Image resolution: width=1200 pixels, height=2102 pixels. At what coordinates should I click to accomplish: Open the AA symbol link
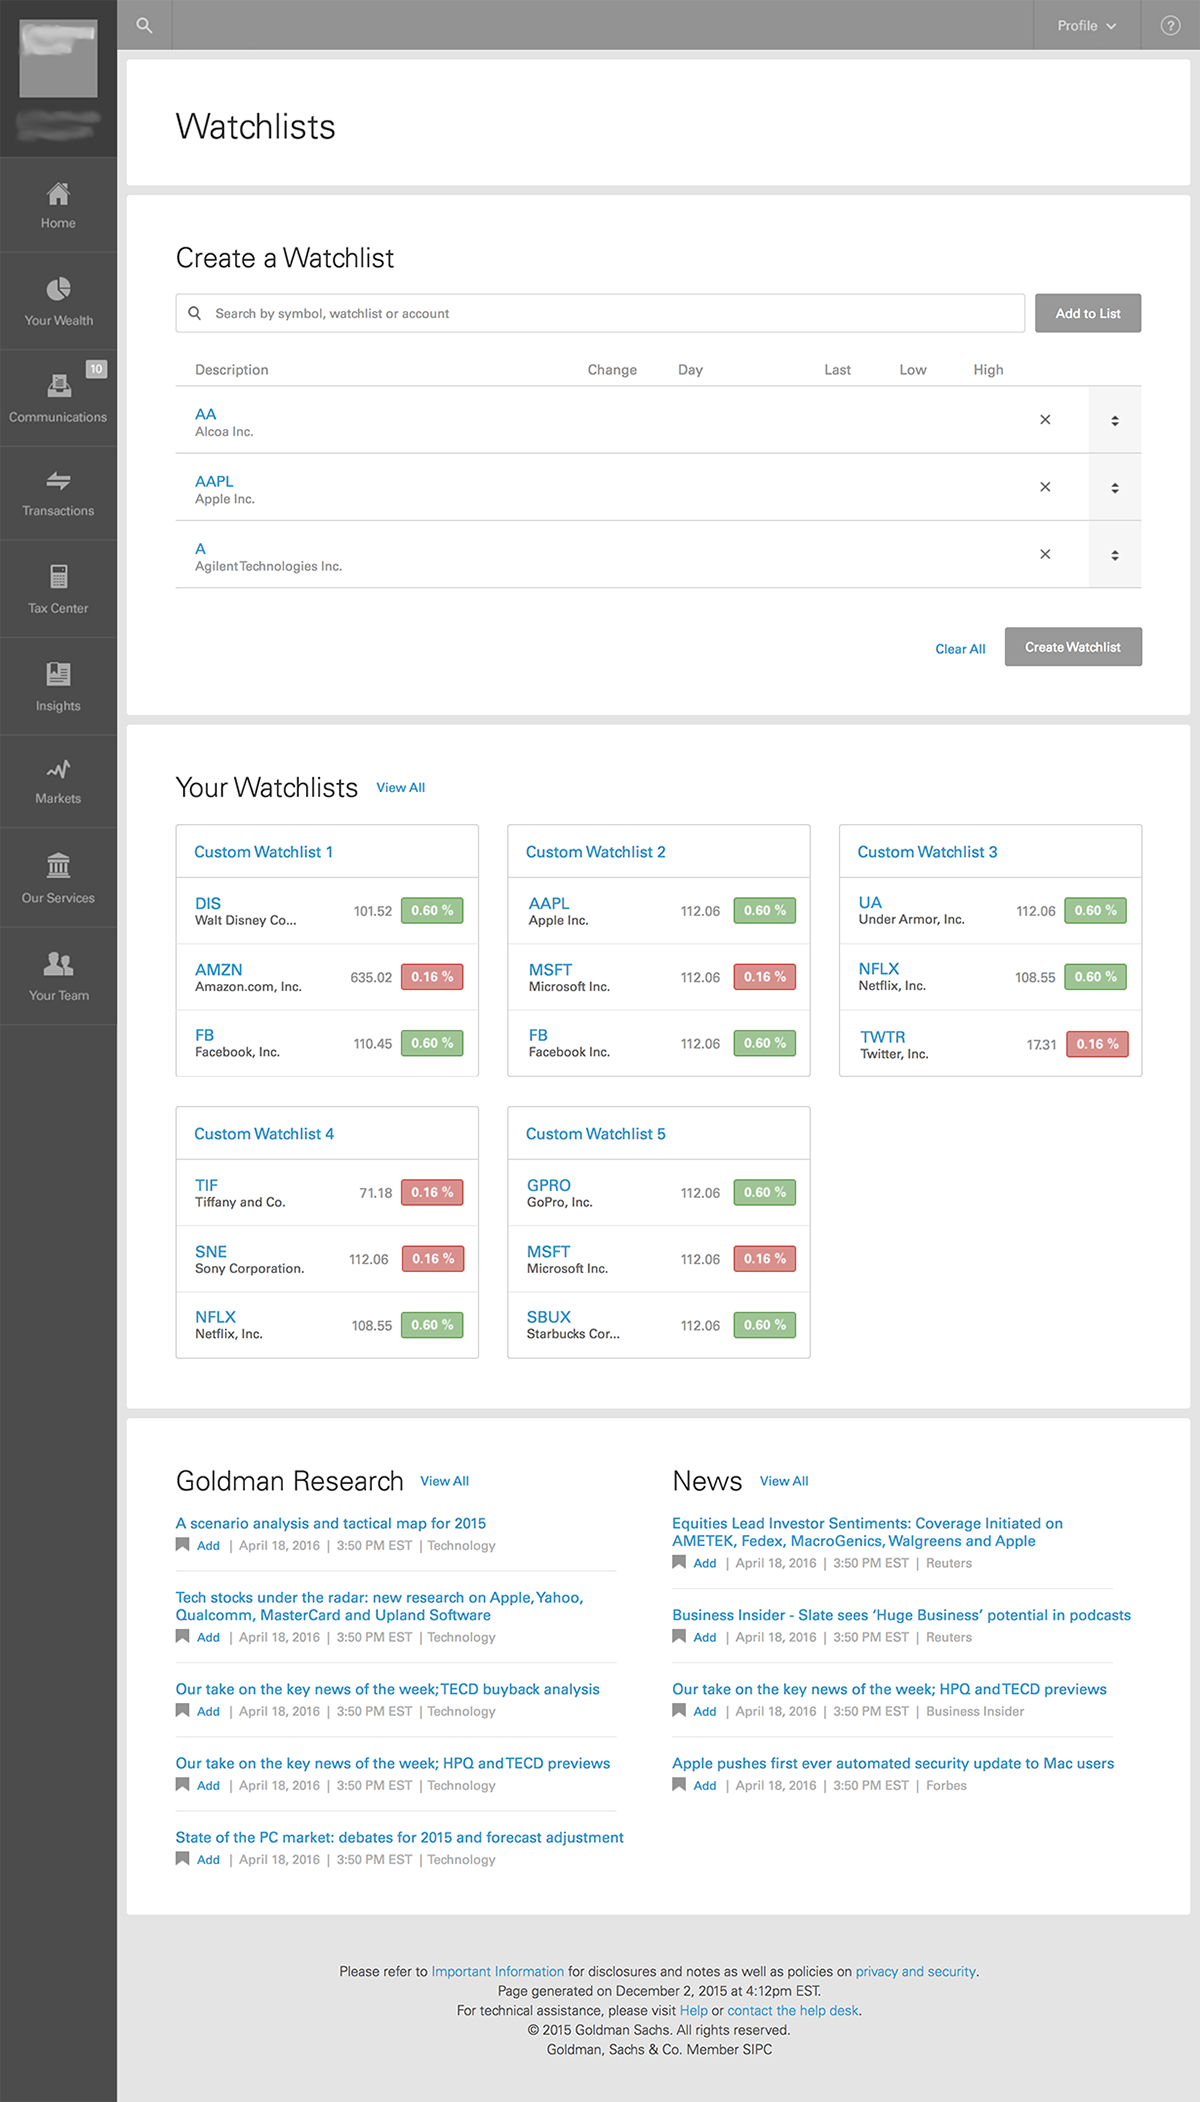205,414
